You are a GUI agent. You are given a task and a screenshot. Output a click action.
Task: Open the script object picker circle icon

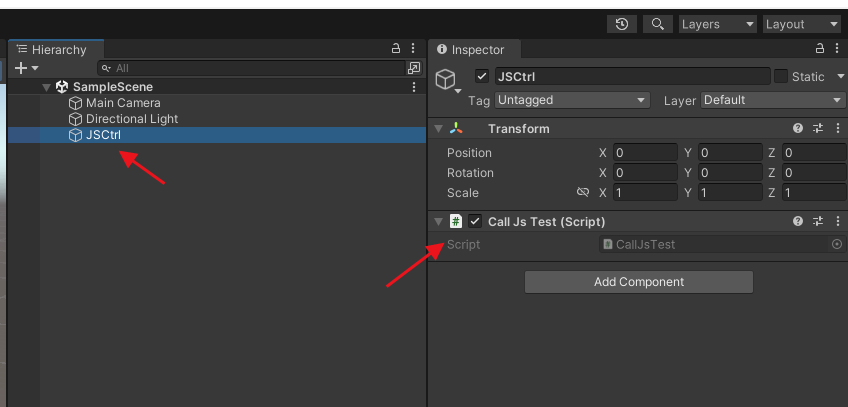point(837,244)
